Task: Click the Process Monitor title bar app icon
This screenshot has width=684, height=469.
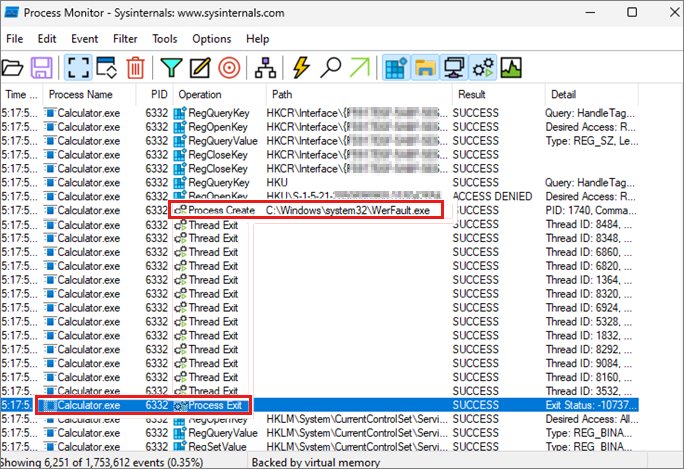Action: tap(11, 13)
